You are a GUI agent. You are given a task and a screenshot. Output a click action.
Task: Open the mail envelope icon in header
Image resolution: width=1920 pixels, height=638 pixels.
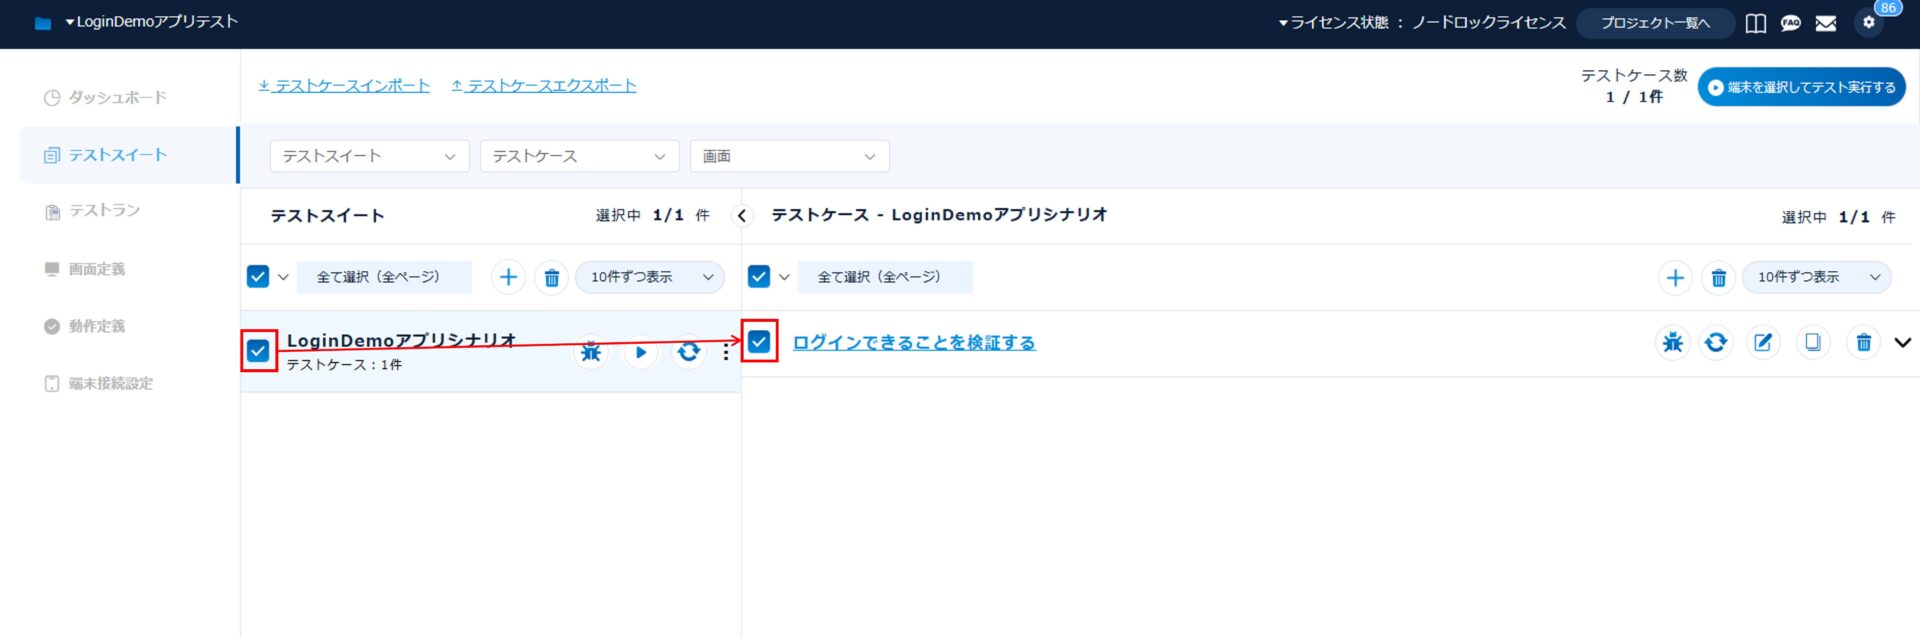[1826, 23]
